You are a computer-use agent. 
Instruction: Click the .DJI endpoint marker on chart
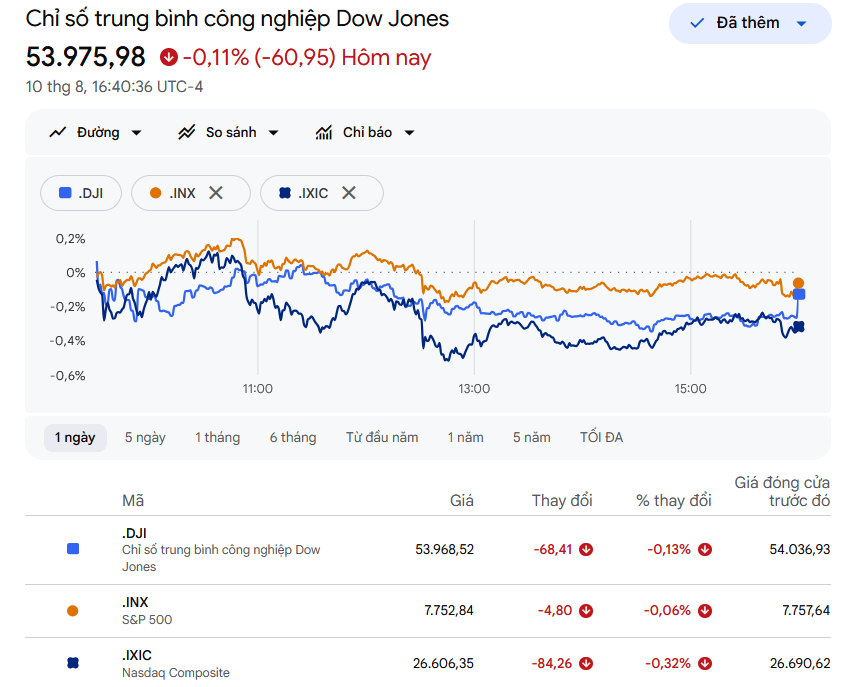799,294
